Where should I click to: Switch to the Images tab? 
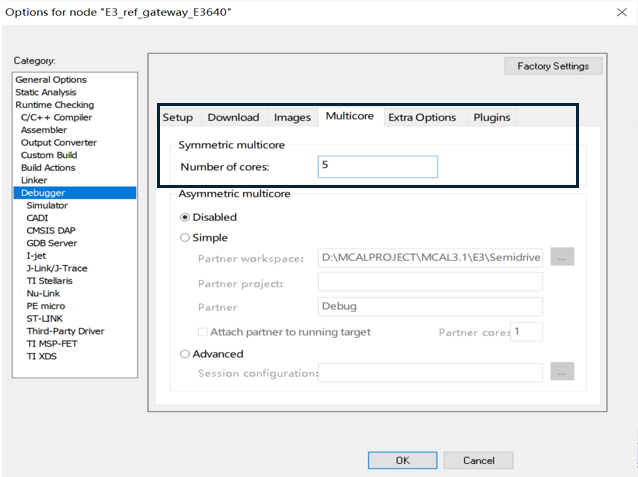pyautogui.click(x=292, y=118)
